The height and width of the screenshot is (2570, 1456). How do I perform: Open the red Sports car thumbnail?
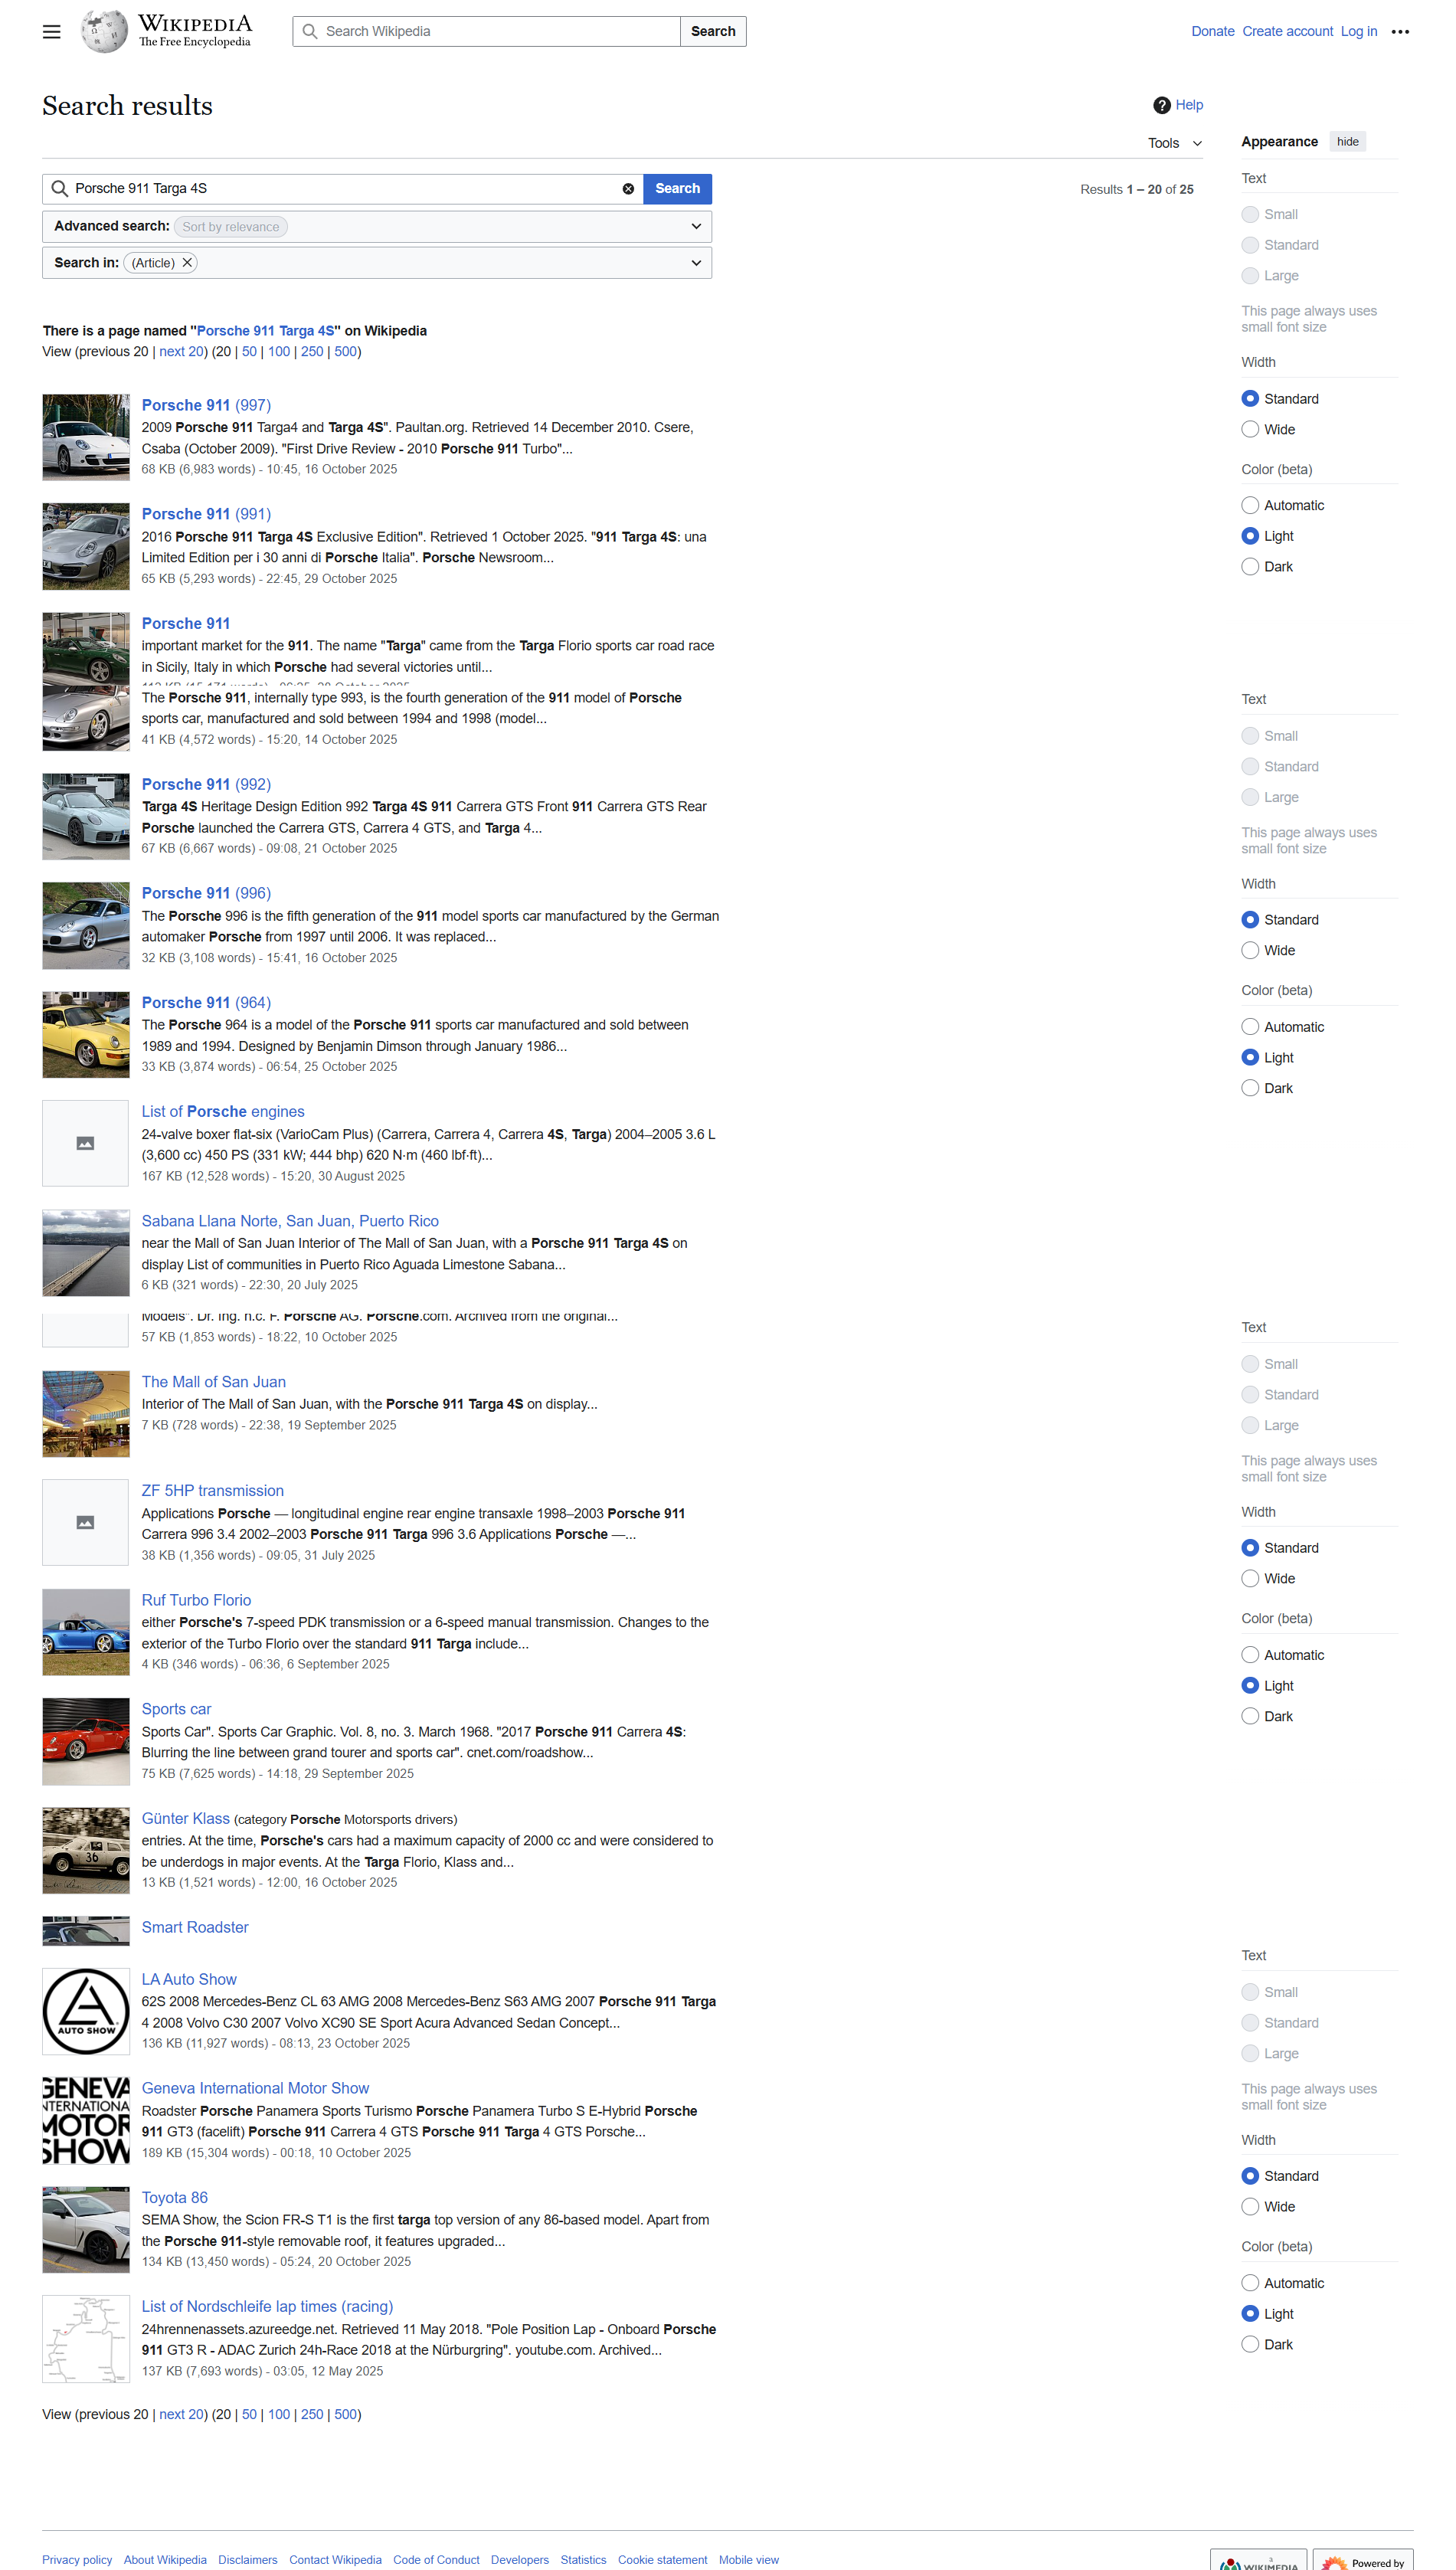[86, 1741]
